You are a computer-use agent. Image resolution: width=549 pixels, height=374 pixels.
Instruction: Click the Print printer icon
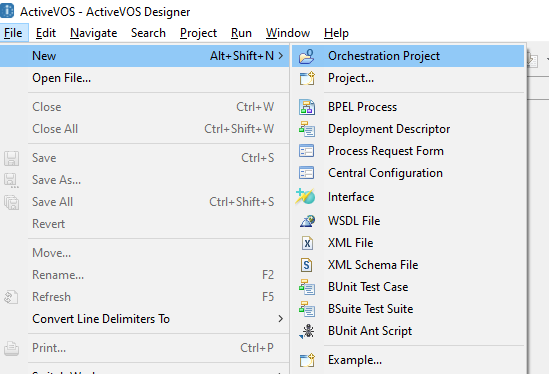11,348
